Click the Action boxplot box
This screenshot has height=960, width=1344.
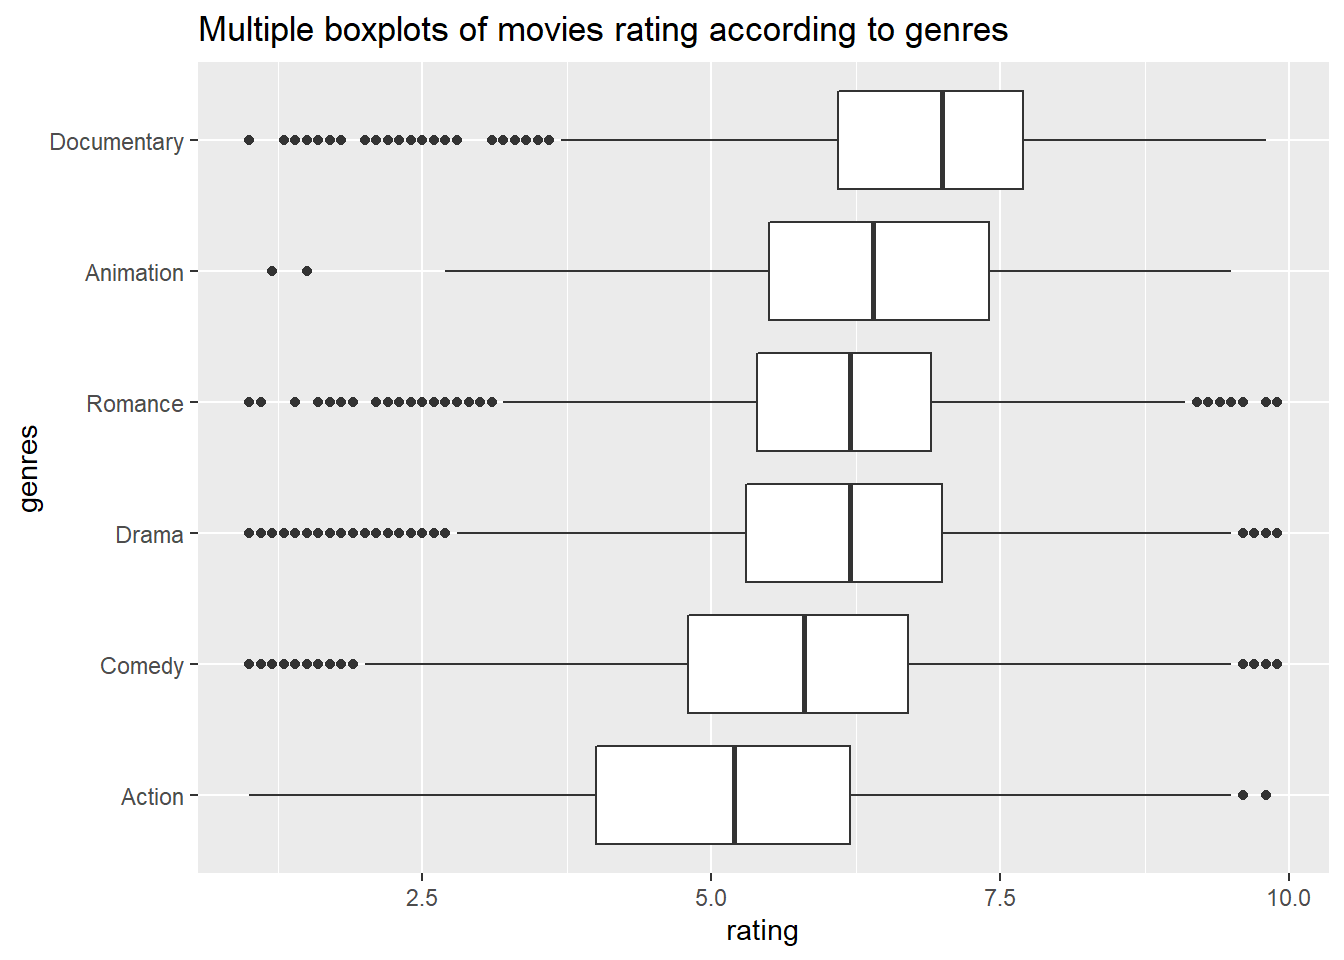[723, 795]
